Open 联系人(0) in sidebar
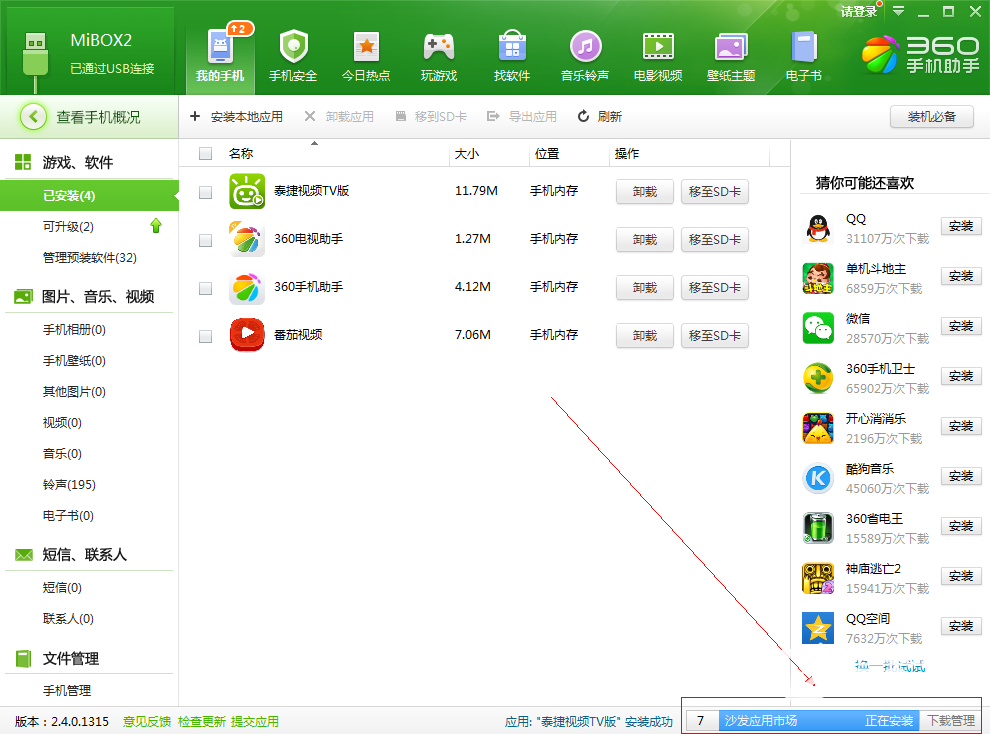Viewport: 990px width, 734px height. point(68,619)
